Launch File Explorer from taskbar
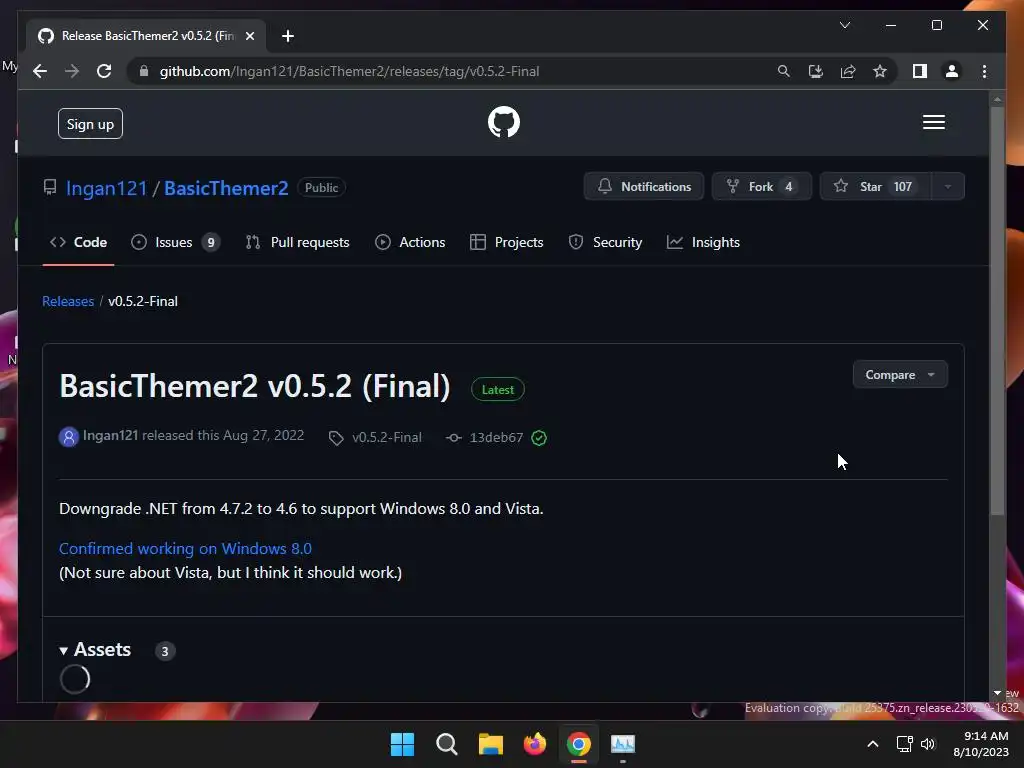Screen dimensions: 1024x768 [x=490, y=744]
